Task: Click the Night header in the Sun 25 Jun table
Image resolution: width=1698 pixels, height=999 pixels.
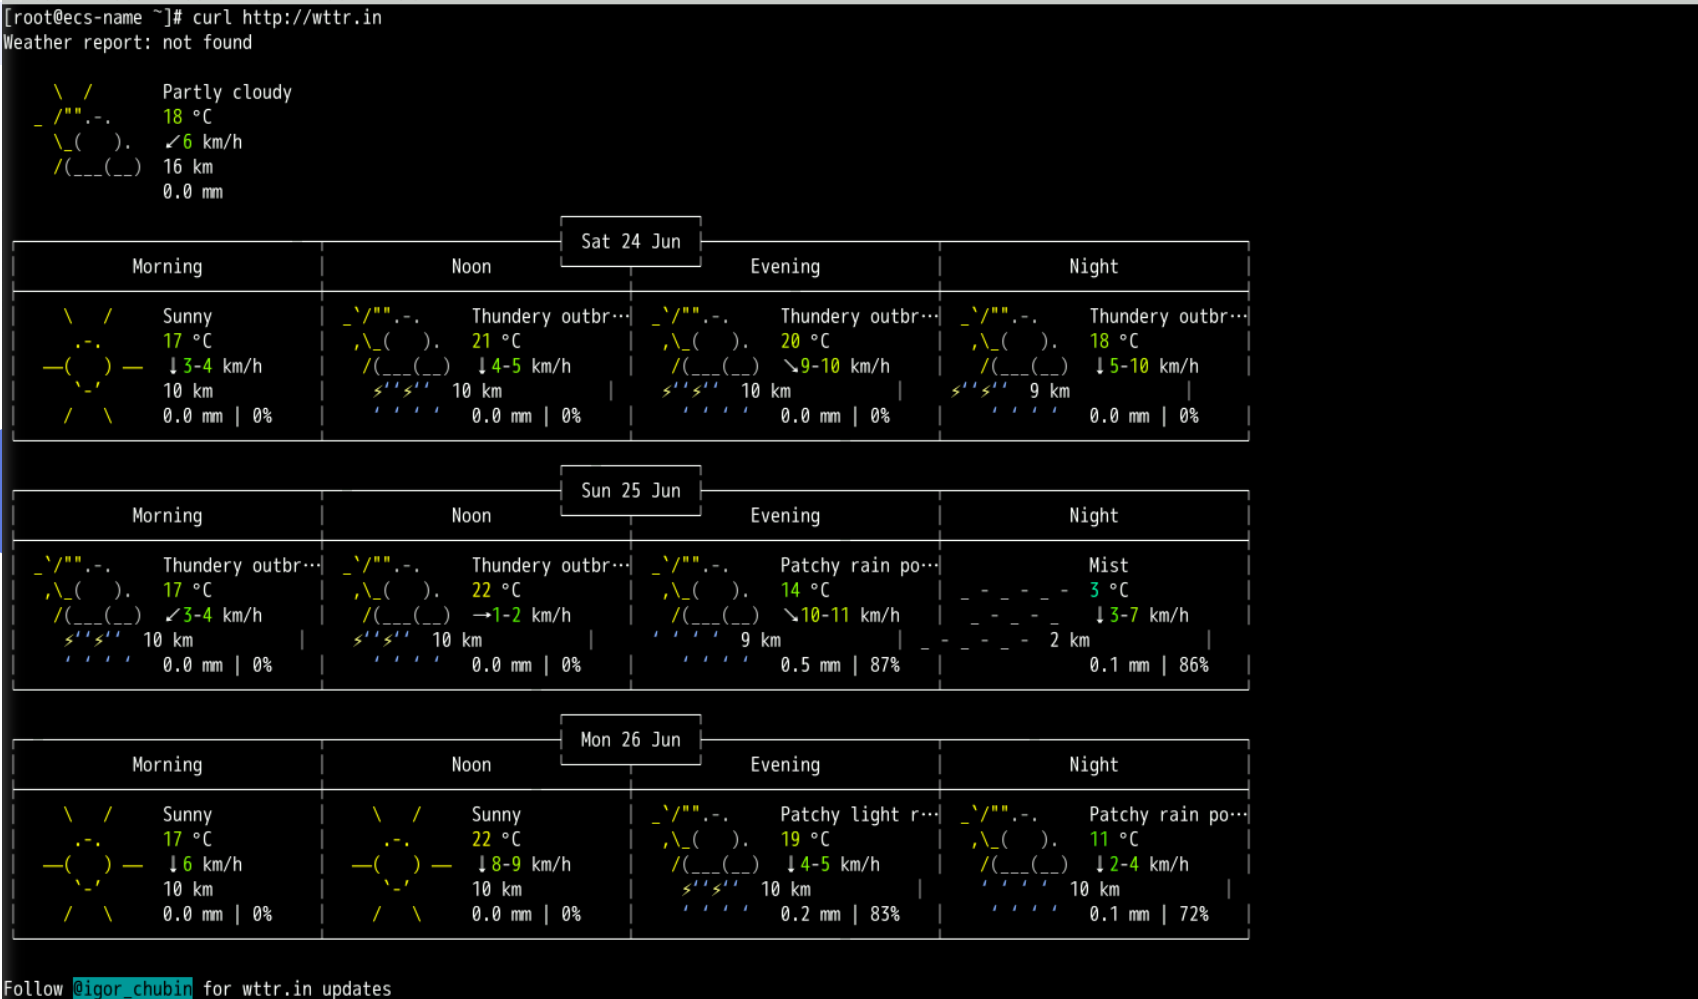Action: pyautogui.click(x=1093, y=515)
